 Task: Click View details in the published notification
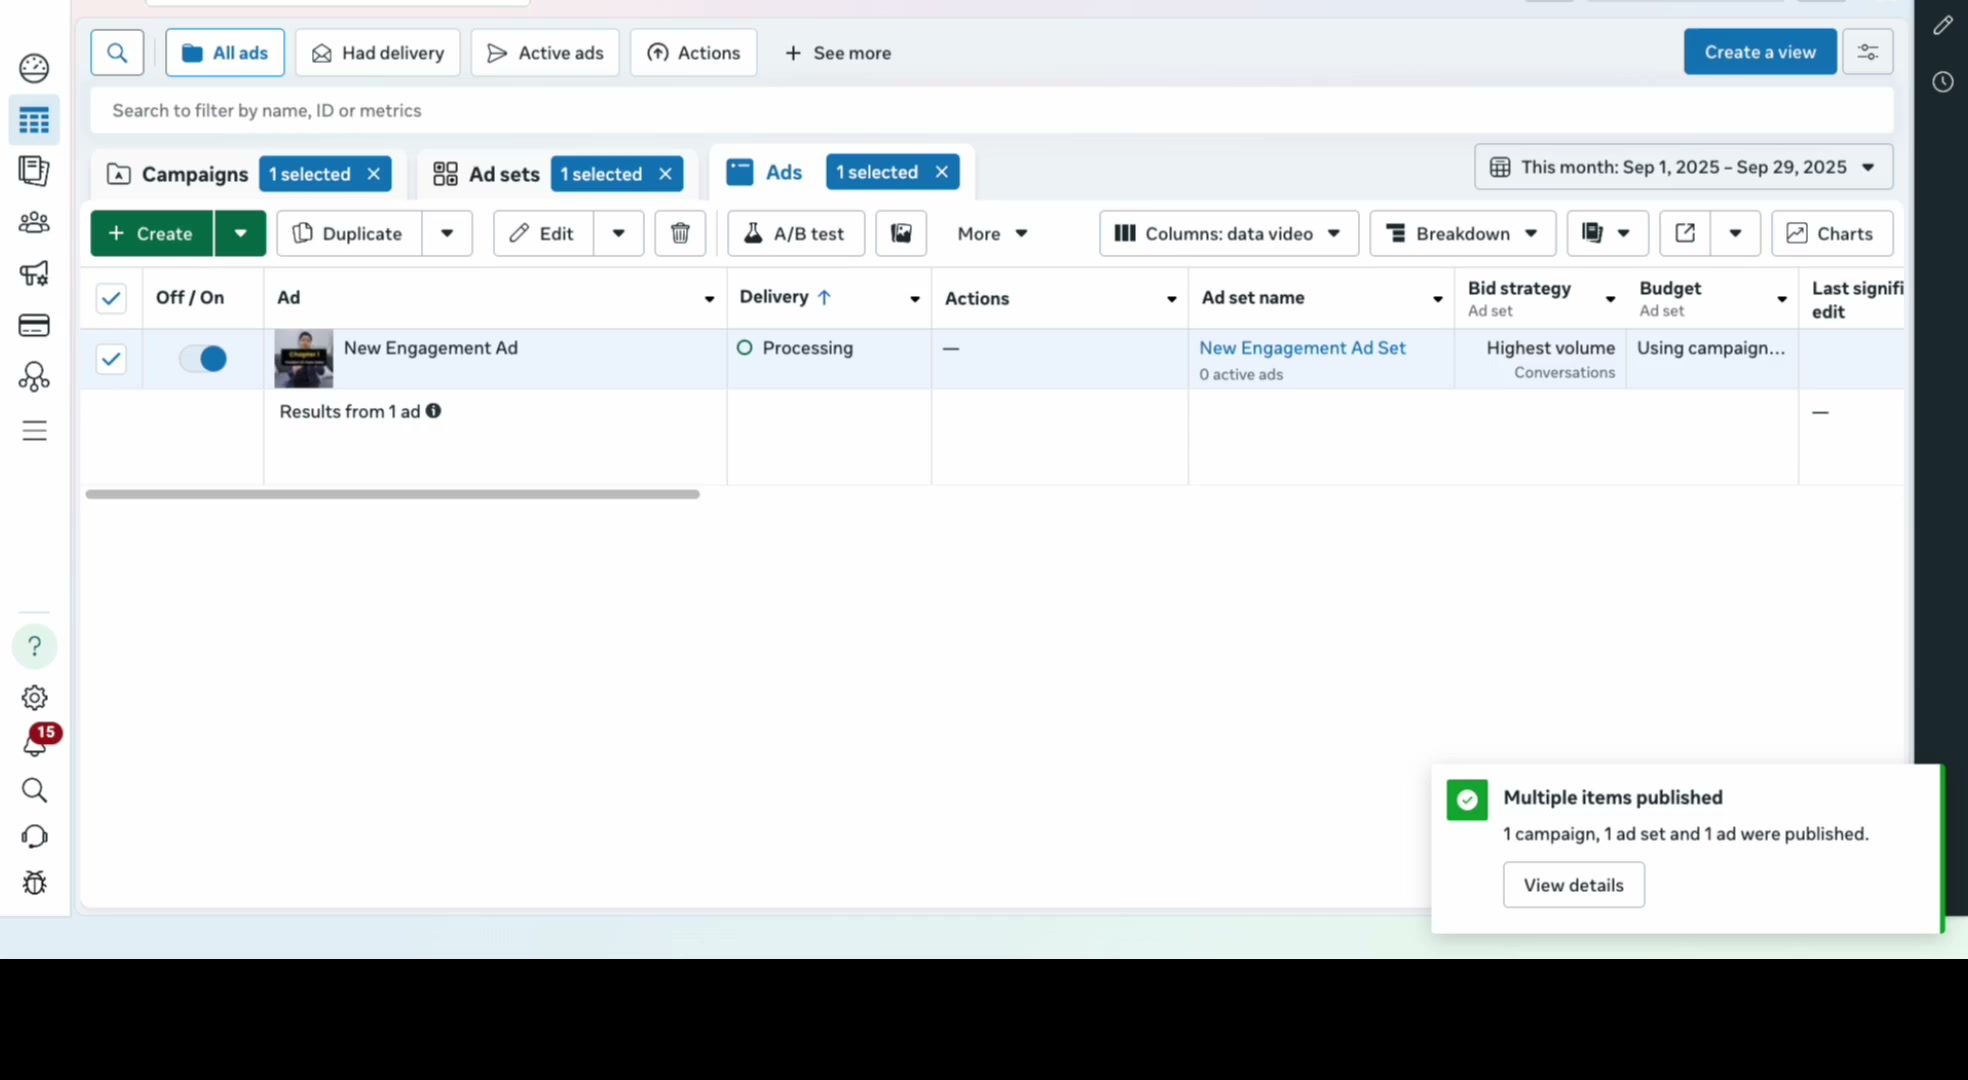(1573, 885)
